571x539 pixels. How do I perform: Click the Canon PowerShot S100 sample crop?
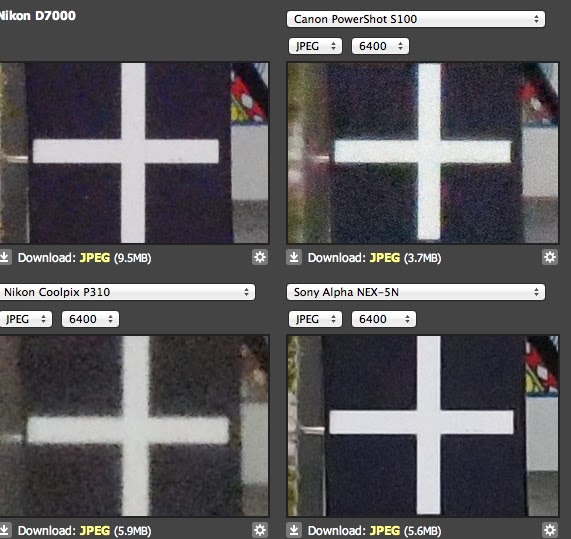[422, 153]
